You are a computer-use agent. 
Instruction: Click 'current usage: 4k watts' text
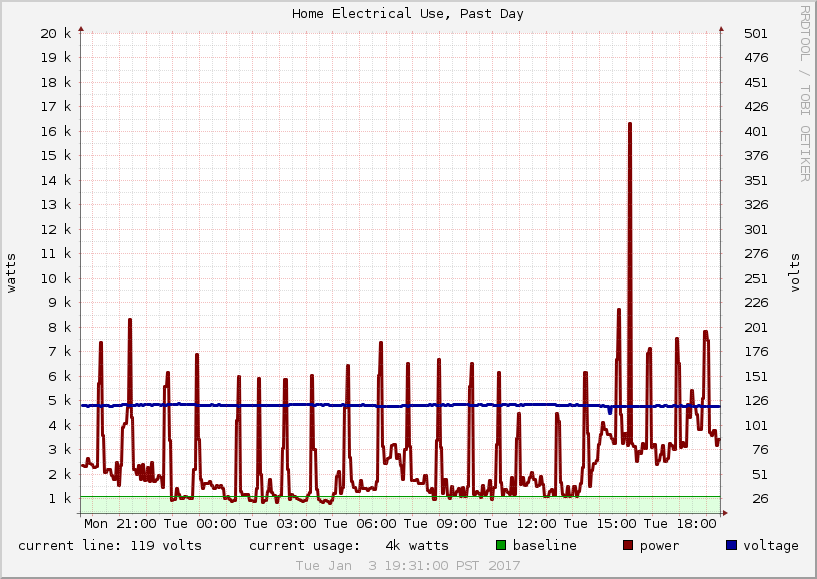pyautogui.click(x=349, y=546)
